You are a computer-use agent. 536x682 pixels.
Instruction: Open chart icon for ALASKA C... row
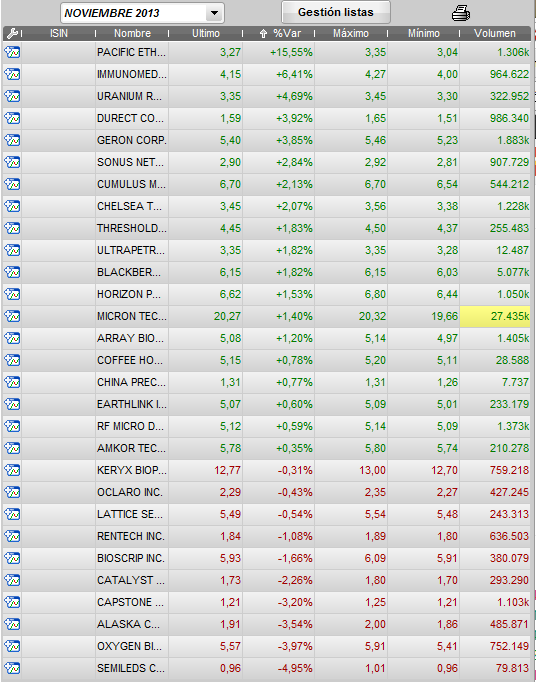coord(12,624)
